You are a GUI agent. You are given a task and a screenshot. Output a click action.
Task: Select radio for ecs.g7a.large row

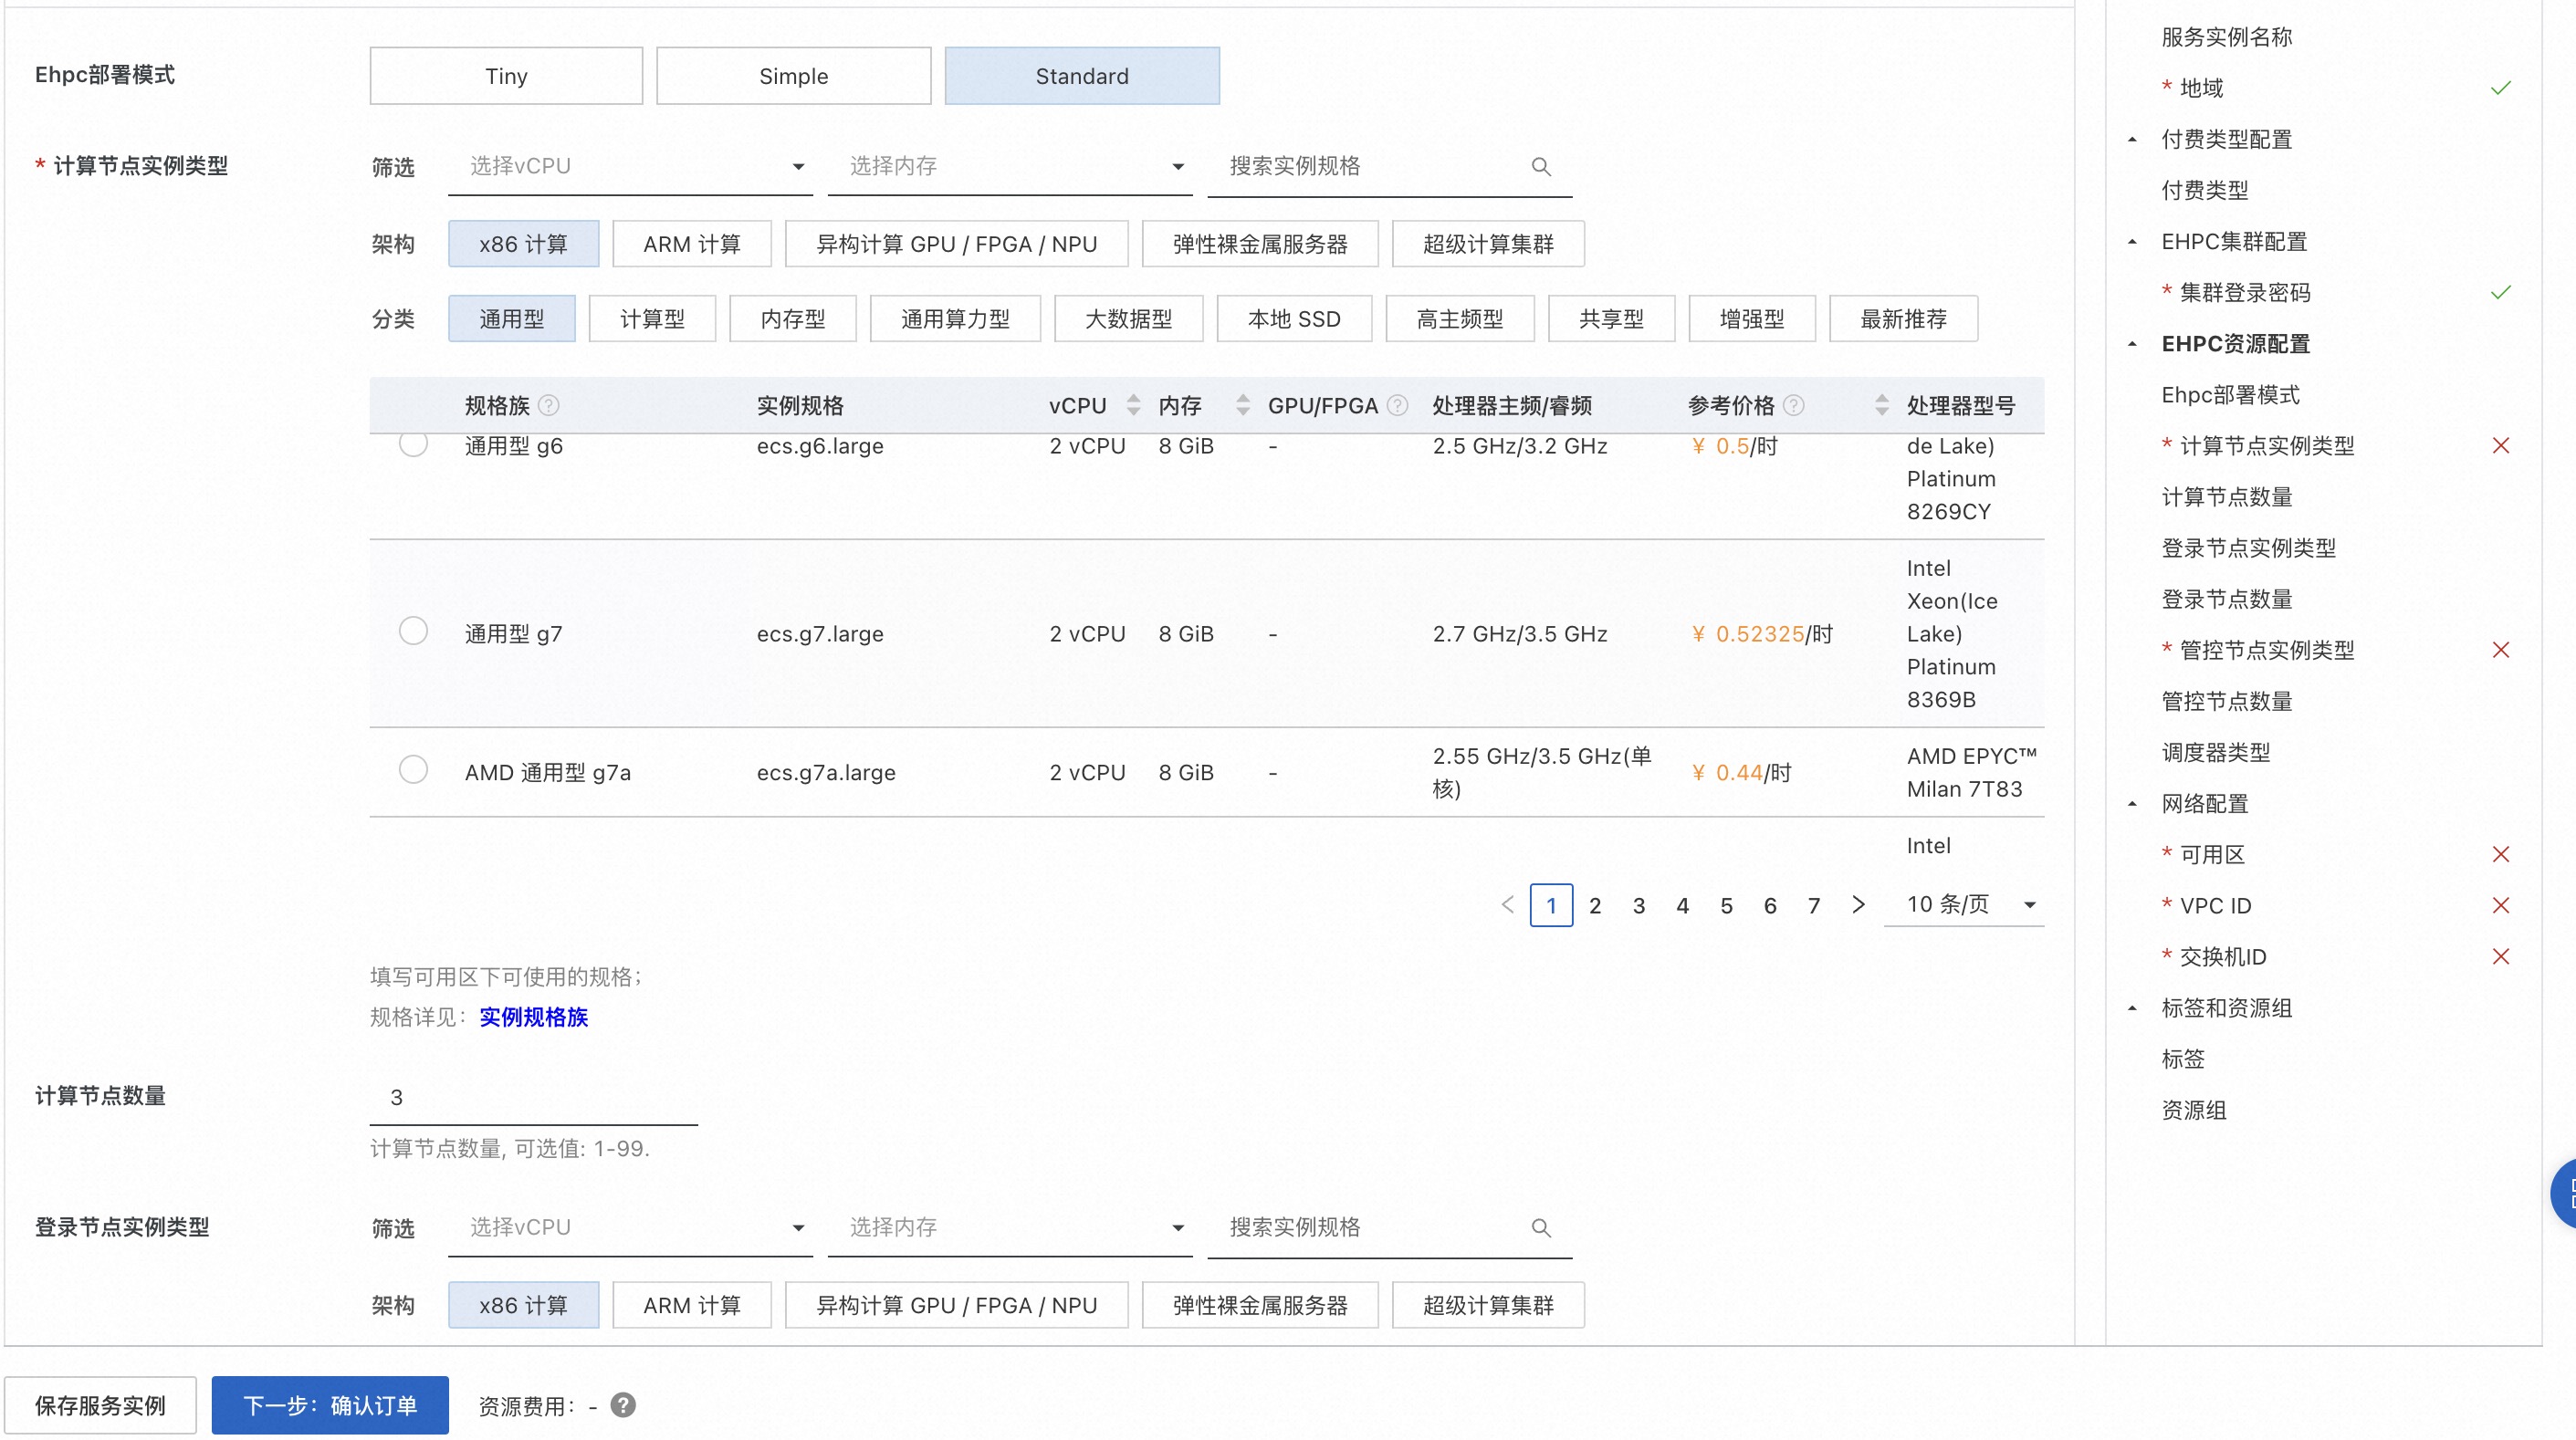point(413,770)
